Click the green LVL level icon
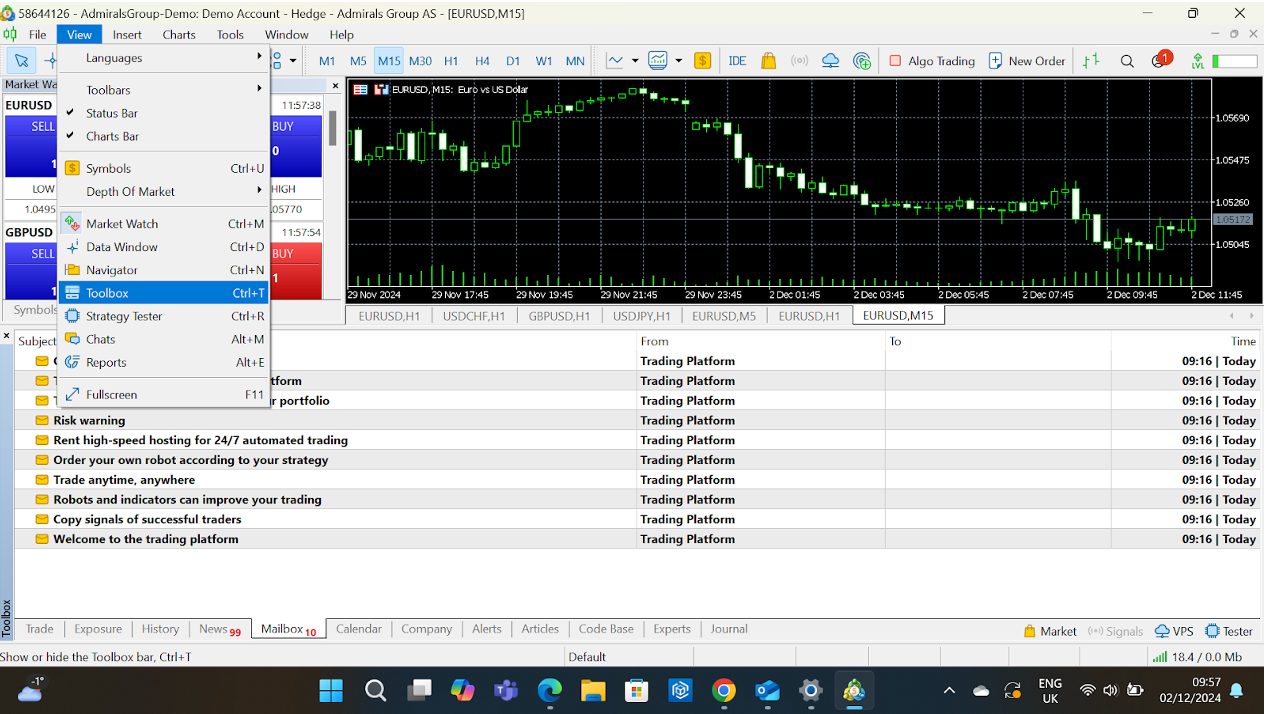Viewport: 1270px width, 714px height. click(x=1197, y=61)
